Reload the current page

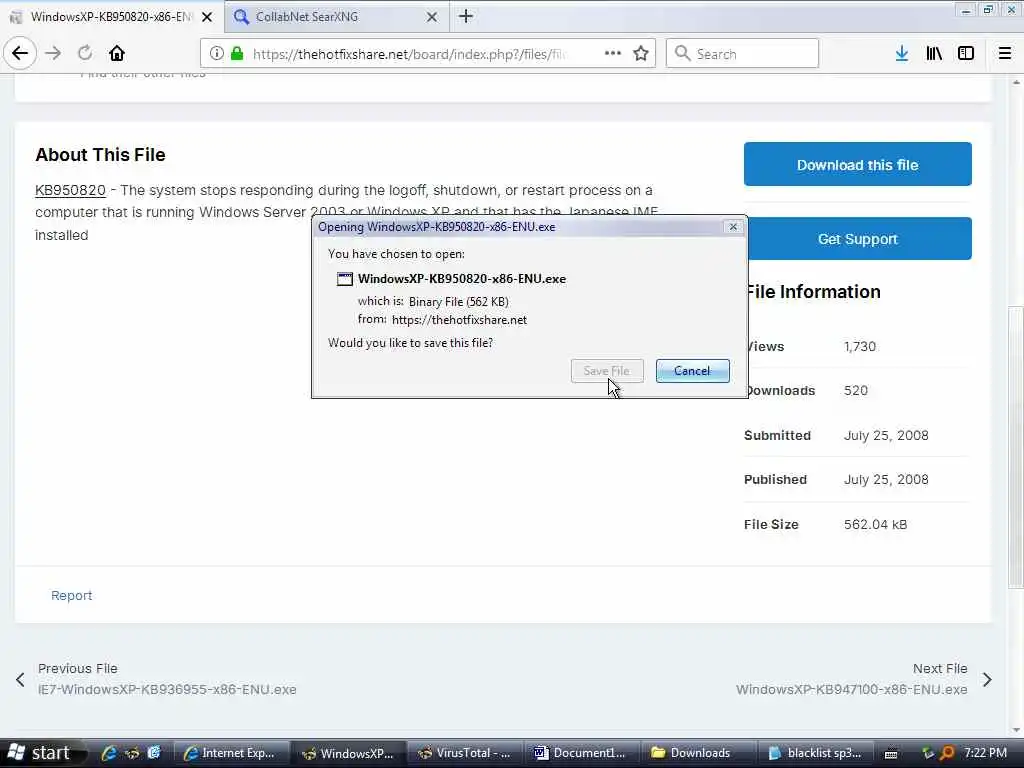[85, 54]
